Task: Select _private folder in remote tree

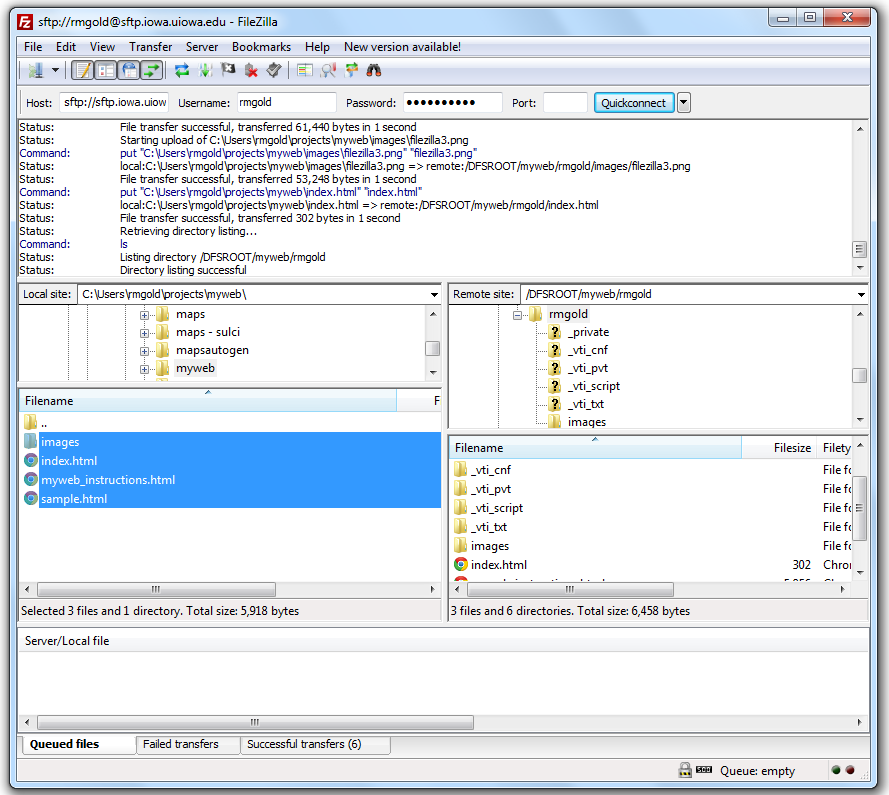Action: (x=591, y=332)
